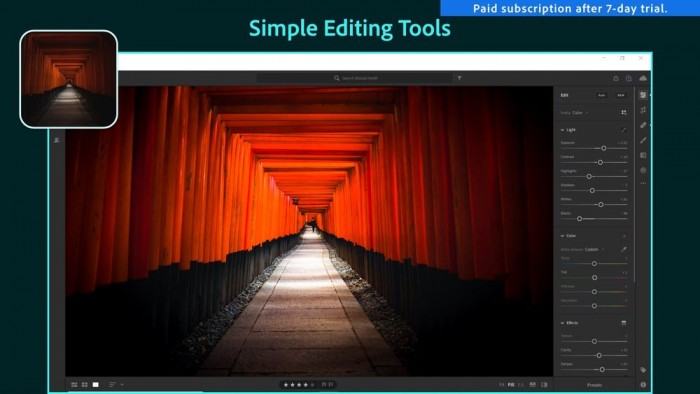Image resolution: width=700 pixels, height=394 pixels.
Task: Switch to photo grid view
Action: 74,385
